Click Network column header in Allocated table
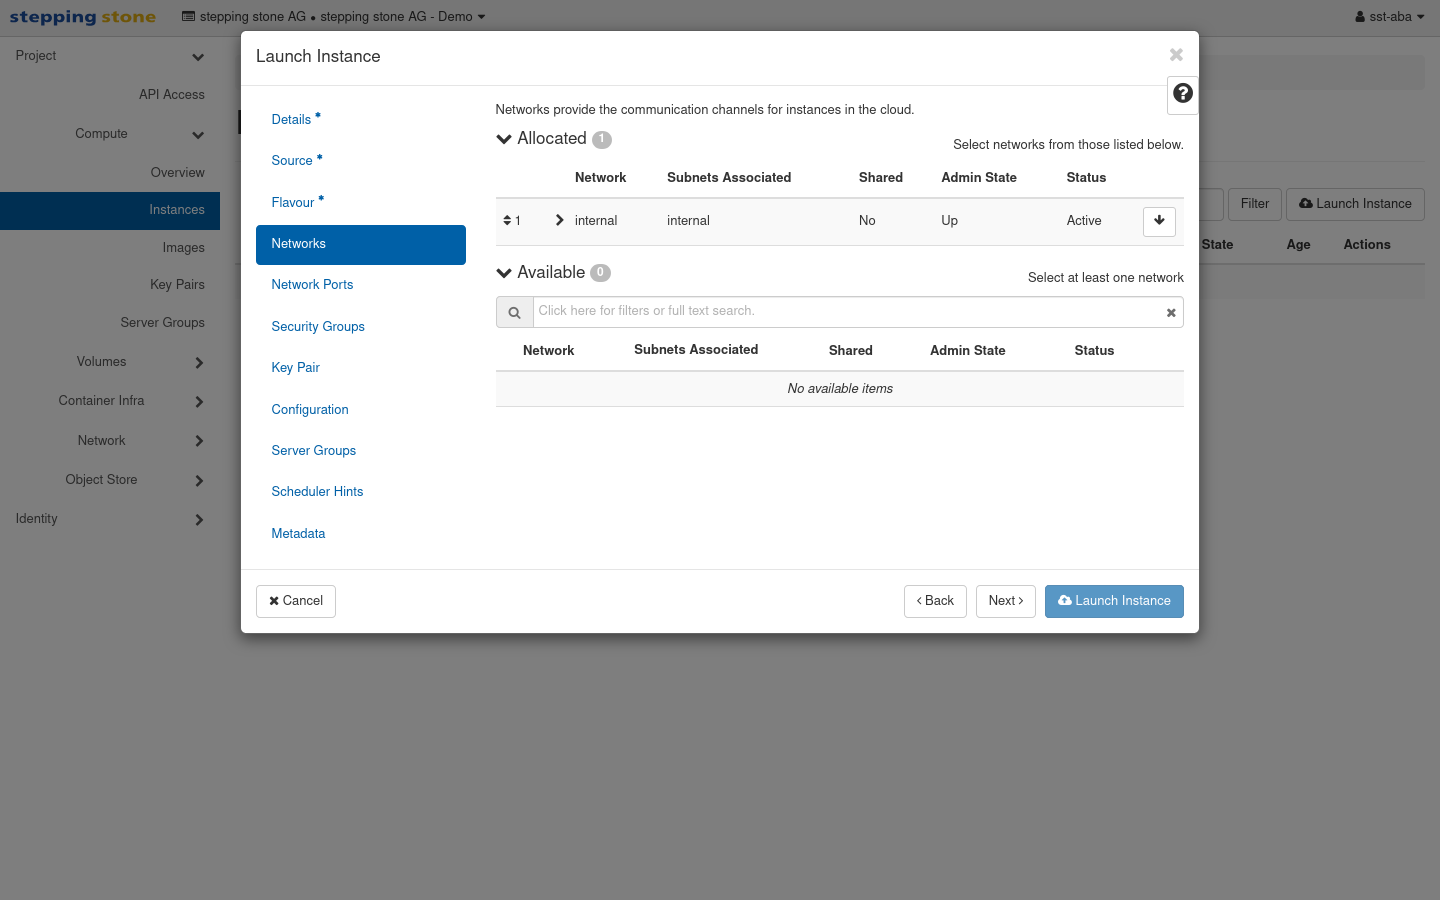 click(600, 178)
